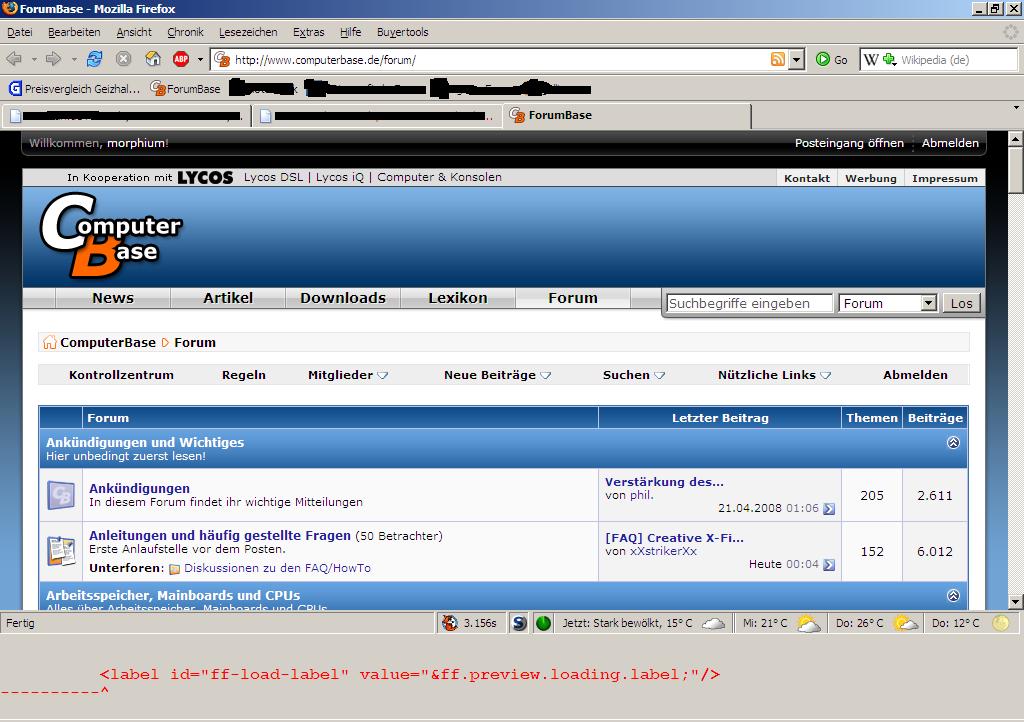Stop loading with the stop icon
This screenshot has height=722, width=1024.
coord(123,59)
